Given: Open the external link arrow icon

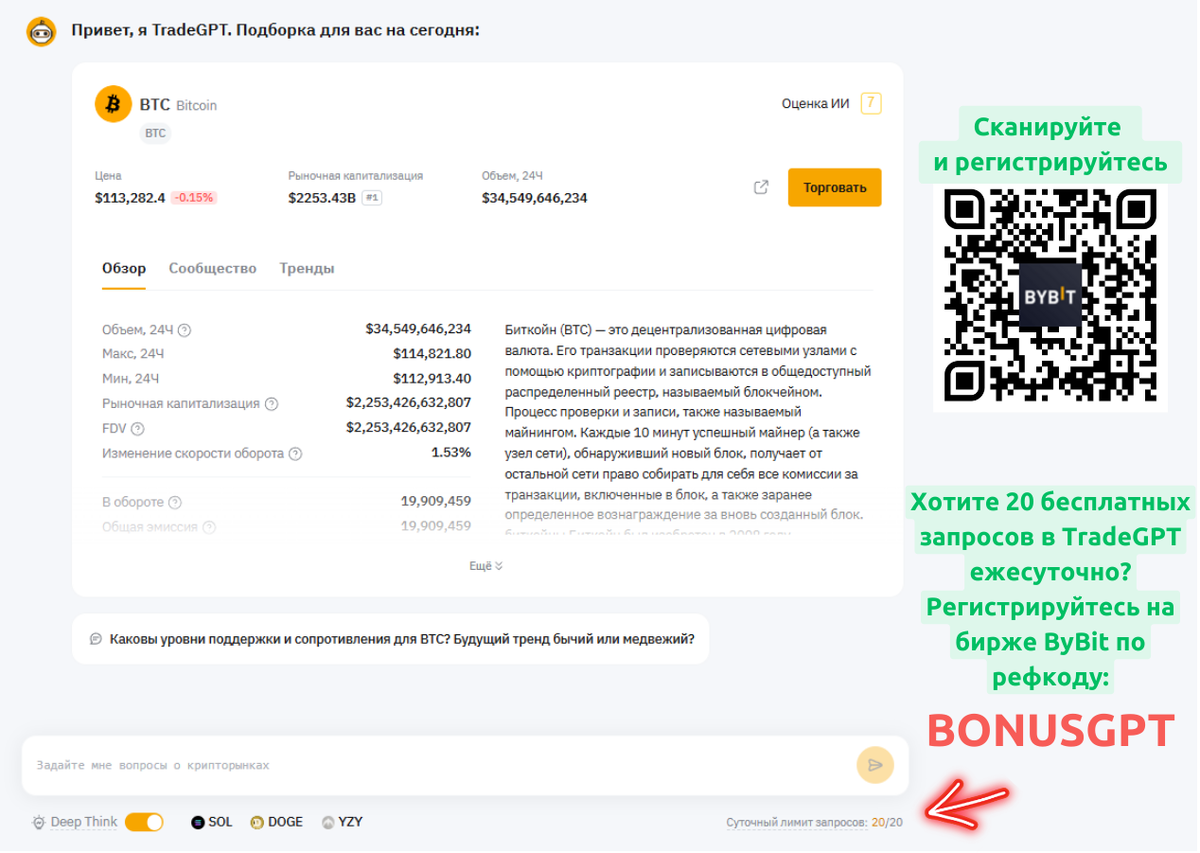Looking at the screenshot, I should pos(761,187).
